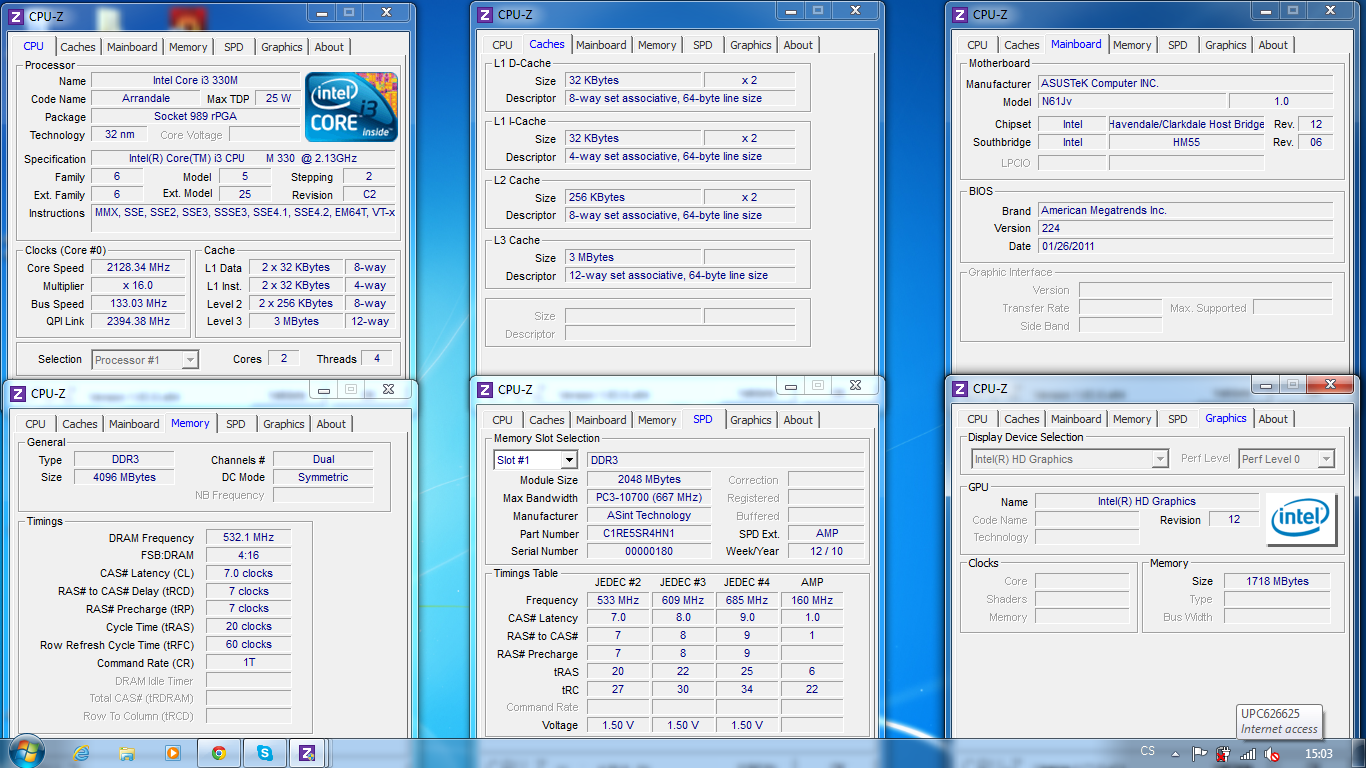Click CPU-Z title icon of SPD window
This screenshot has width=1366, height=768.
coord(485,390)
